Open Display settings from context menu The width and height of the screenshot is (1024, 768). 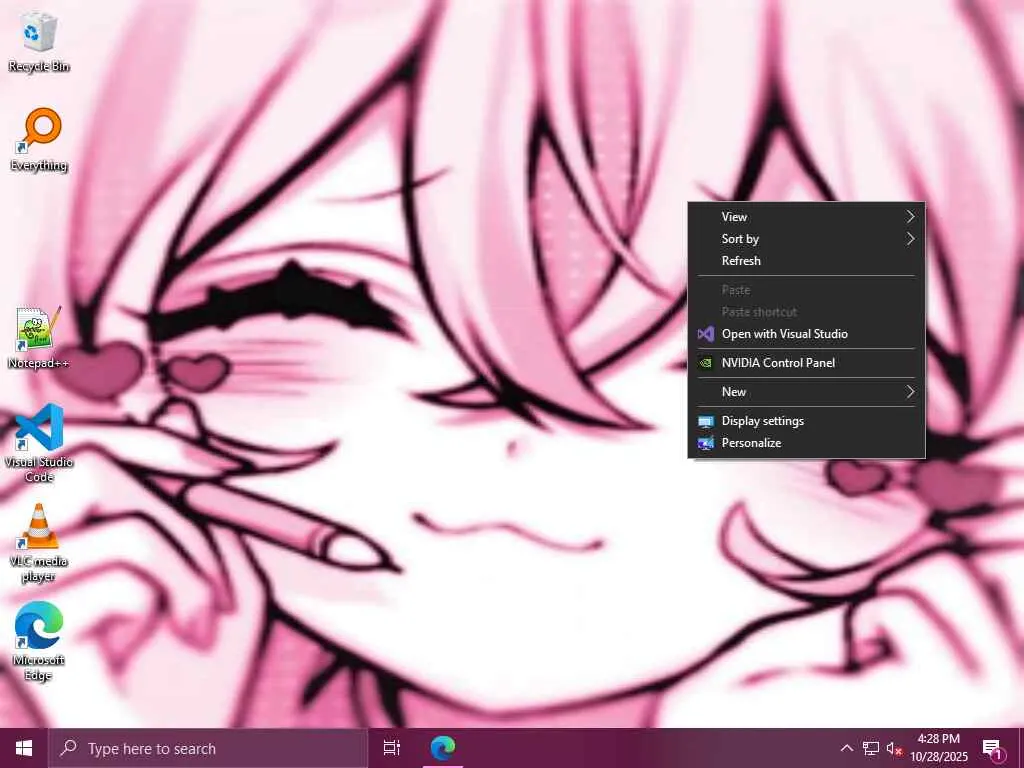[x=807, y=421]
